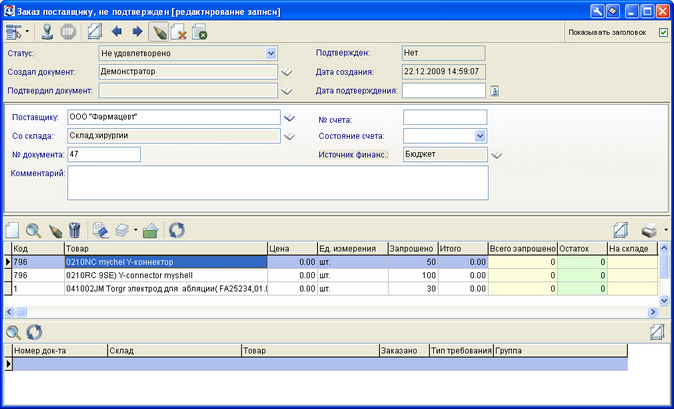Open lookup arrow next to 'Со склада' field
The height and width of the screenshot is (409, 674).
tap(289, 137)
